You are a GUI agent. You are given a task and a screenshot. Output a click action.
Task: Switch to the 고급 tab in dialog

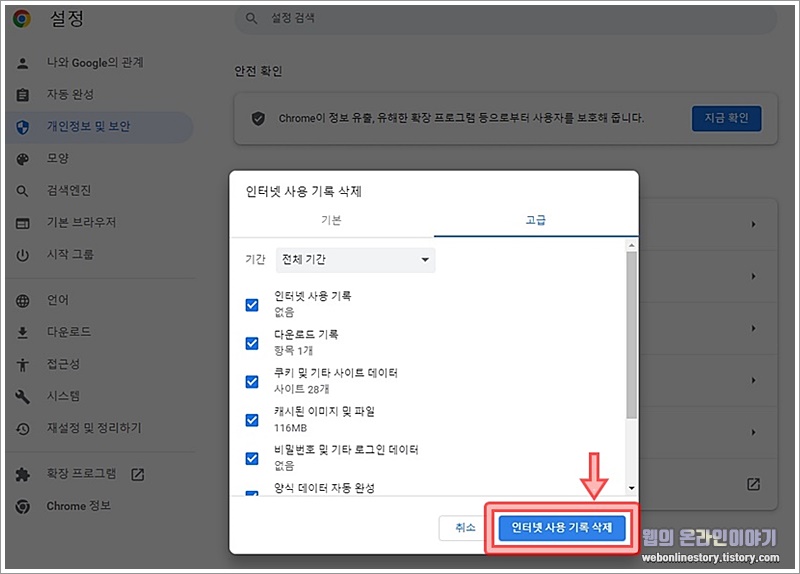(x=536, y=220)
